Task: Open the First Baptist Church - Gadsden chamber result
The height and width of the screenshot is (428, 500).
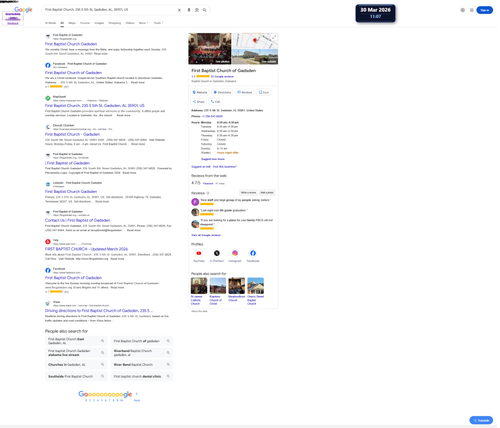Action: point(72,134)
